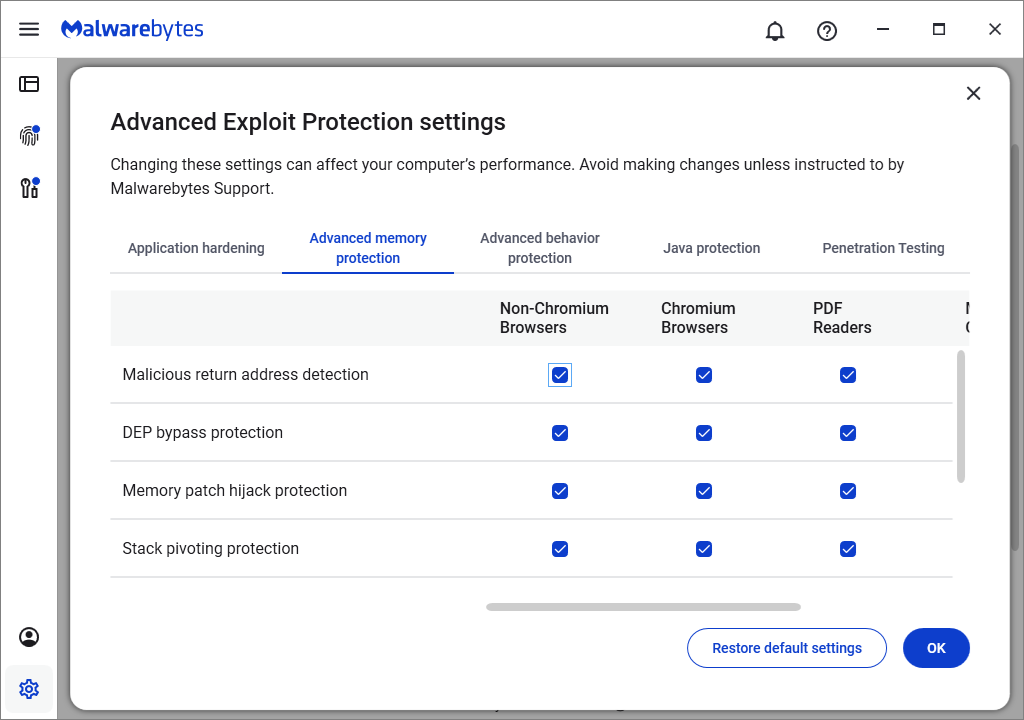Screen dimensions: 1024x720
Task: Select Advanced memory protection tab
Action: coord(368,248)
